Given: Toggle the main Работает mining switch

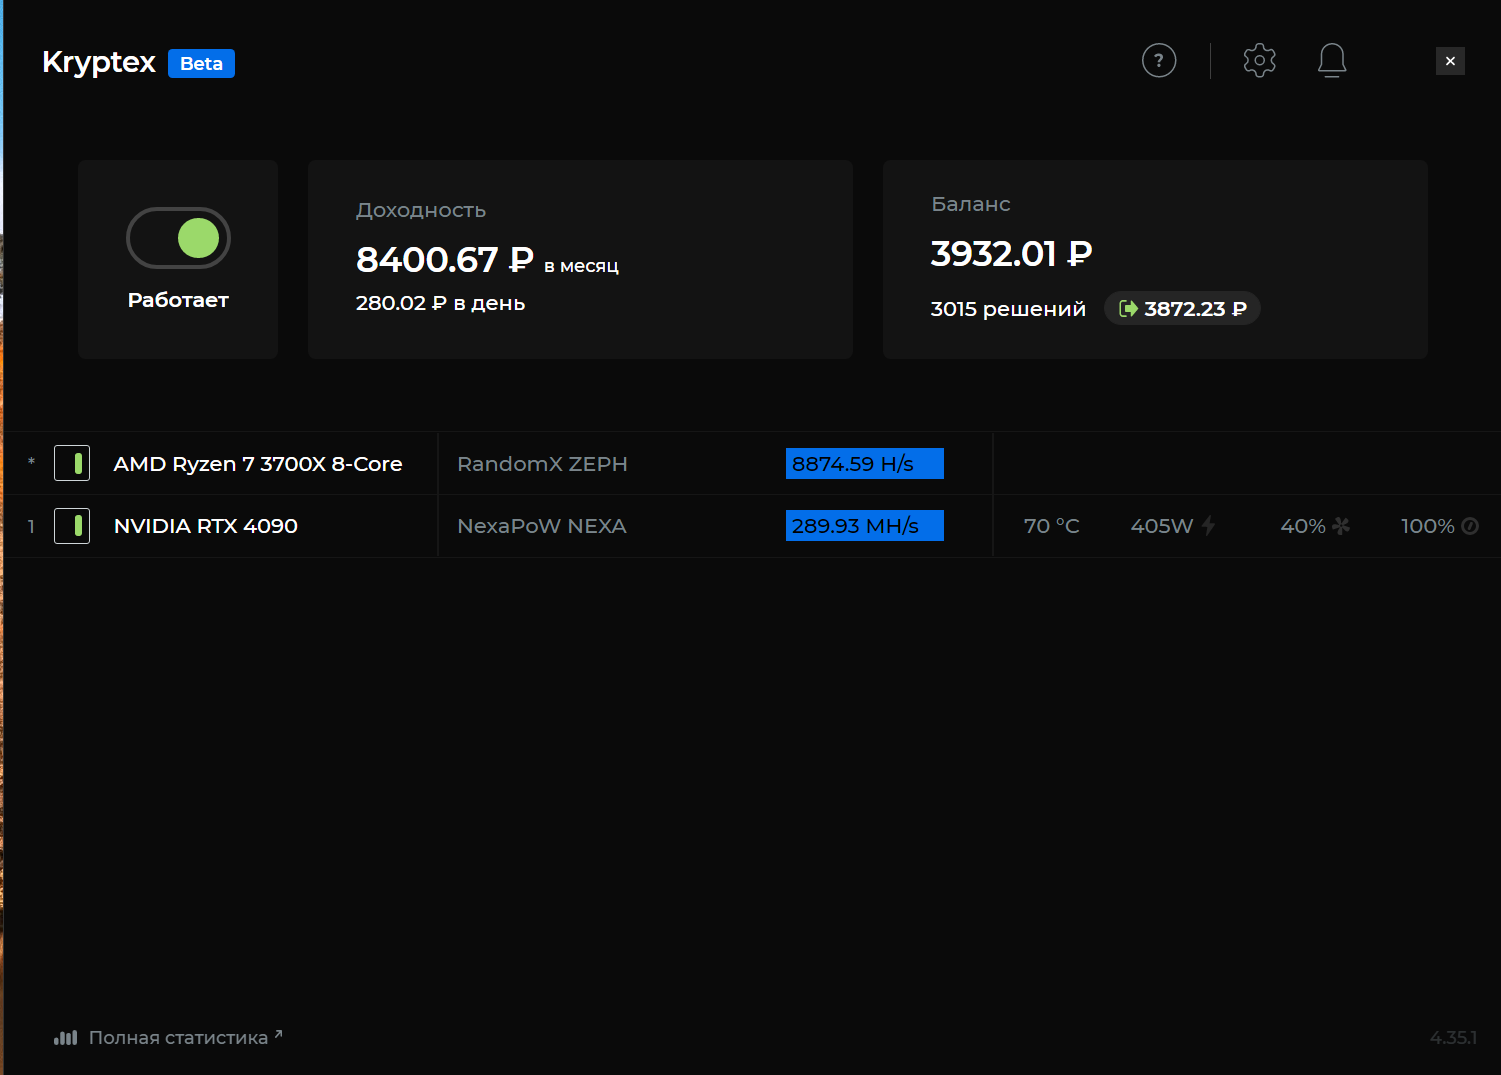Looking at the screenshot, I should tap(178, 238).
